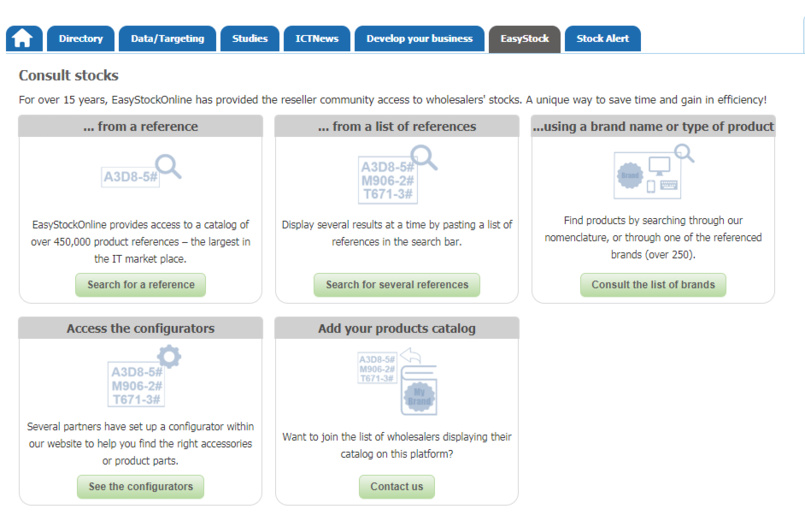
Task: Click the single reference magnifier icon
Action: click(141, 171)
